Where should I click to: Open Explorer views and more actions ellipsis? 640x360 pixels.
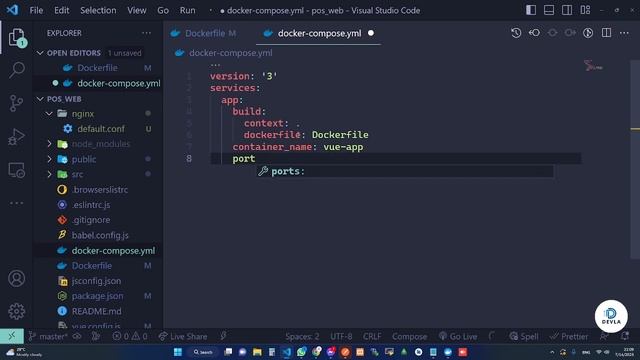click(146, 33)
